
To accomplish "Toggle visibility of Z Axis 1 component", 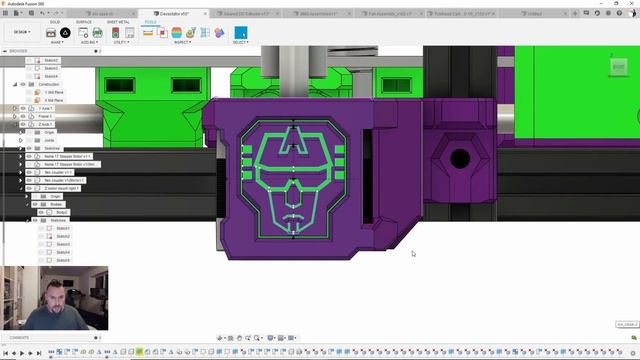I will (23, 124).
